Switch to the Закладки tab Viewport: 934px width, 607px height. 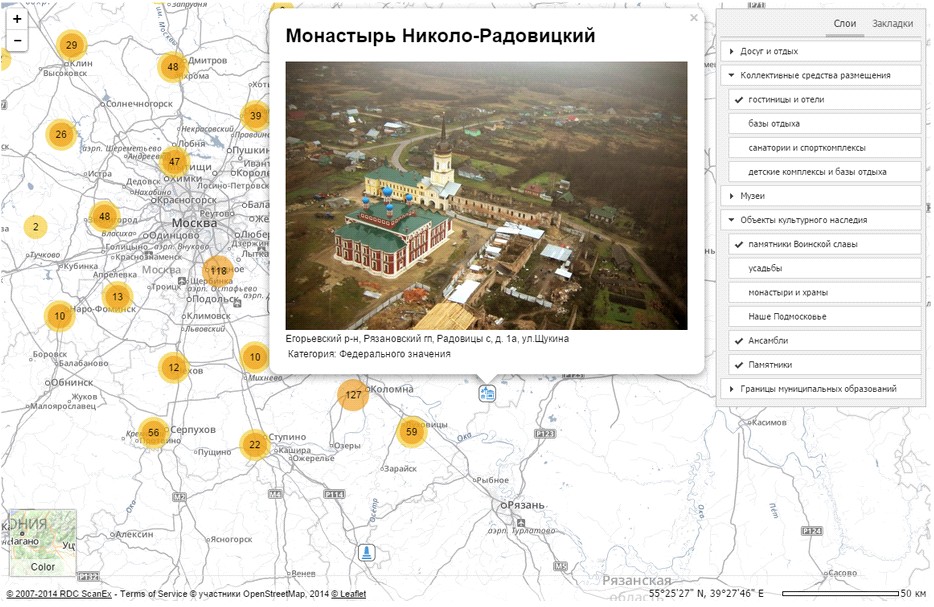(x=892, y=23)
